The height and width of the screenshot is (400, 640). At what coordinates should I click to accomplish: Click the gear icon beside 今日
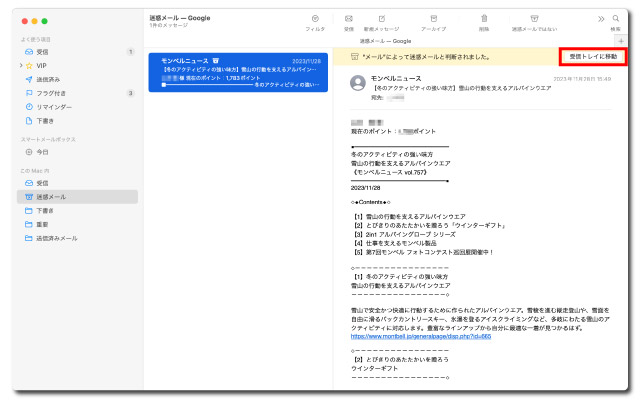click(29, 152)
